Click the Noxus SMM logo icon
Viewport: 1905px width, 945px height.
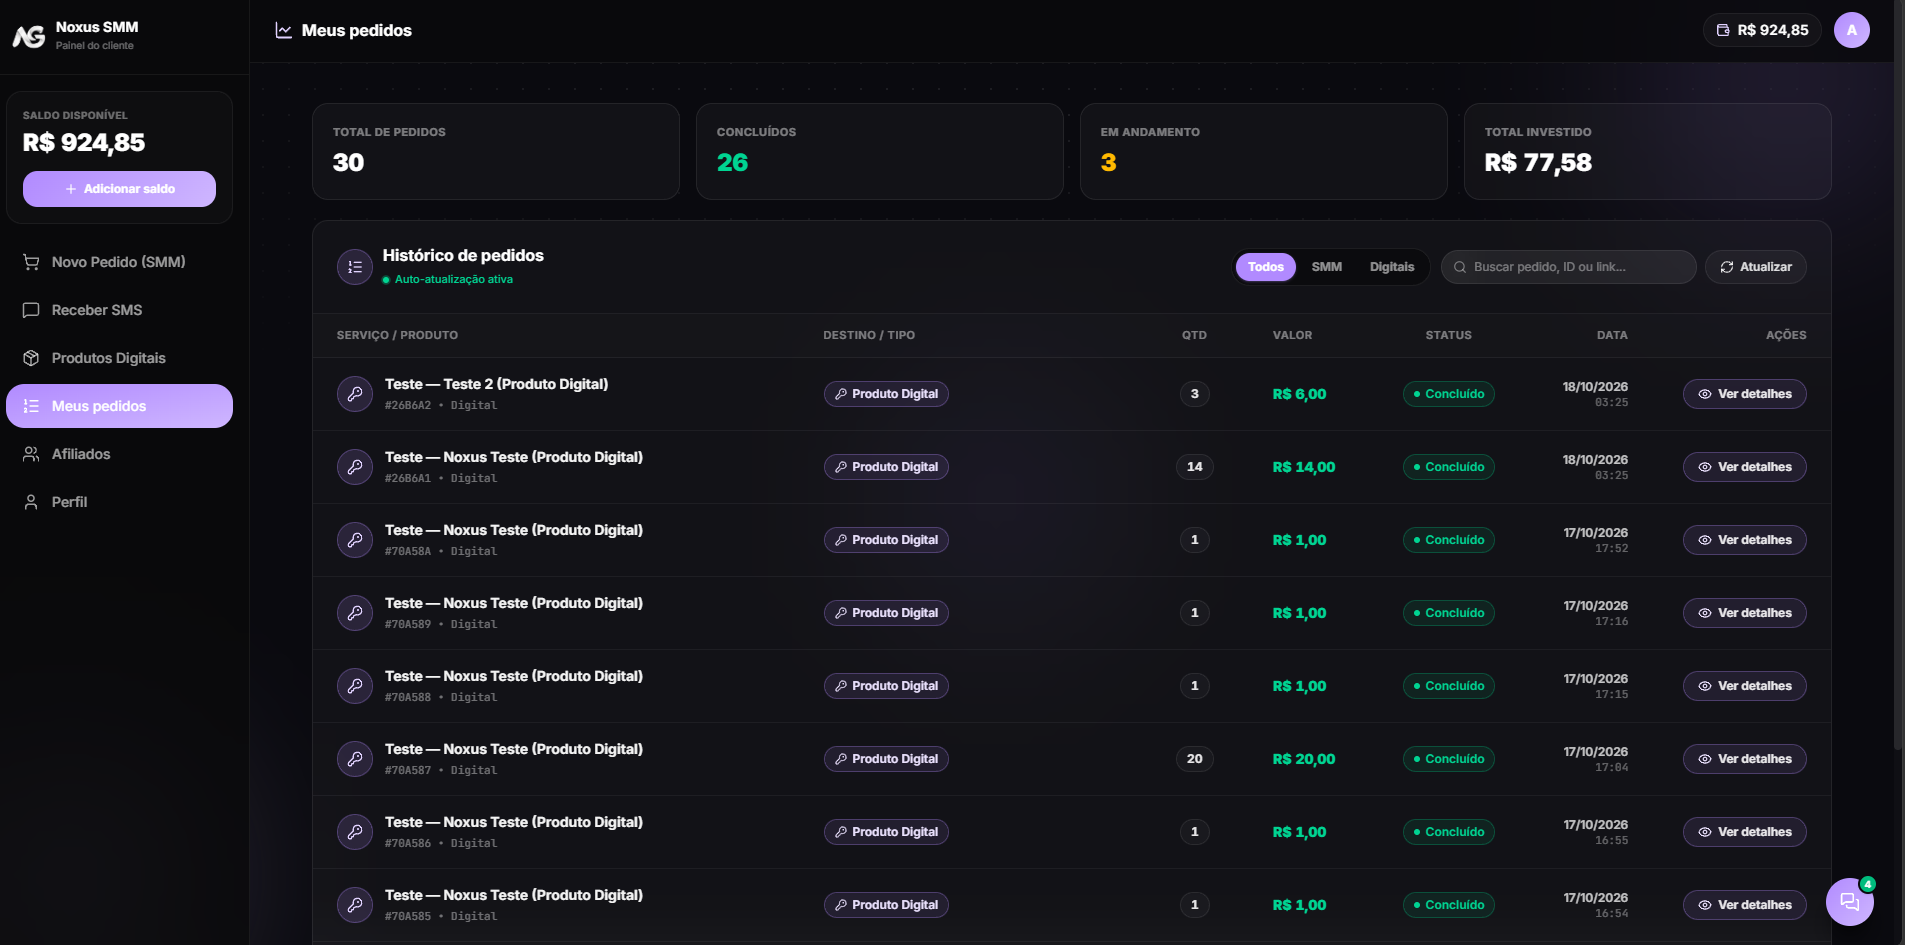(x=28, y=36)
